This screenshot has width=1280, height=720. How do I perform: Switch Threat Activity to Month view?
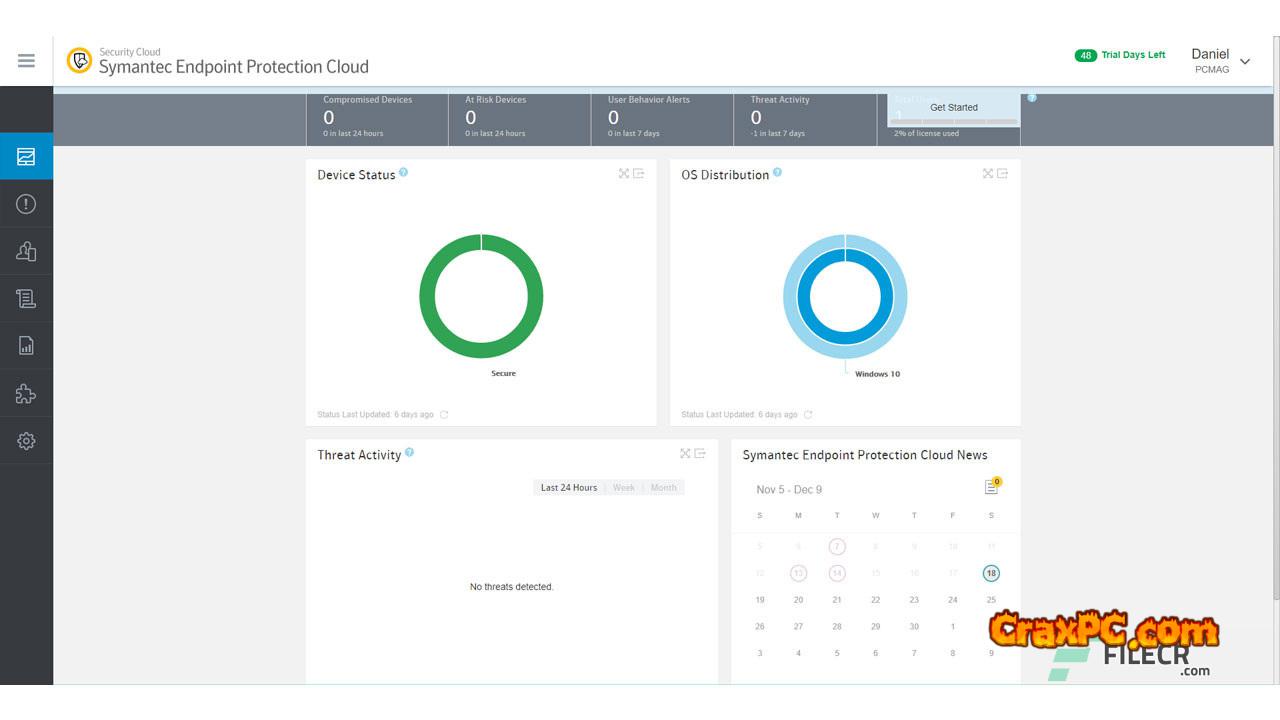664,488
